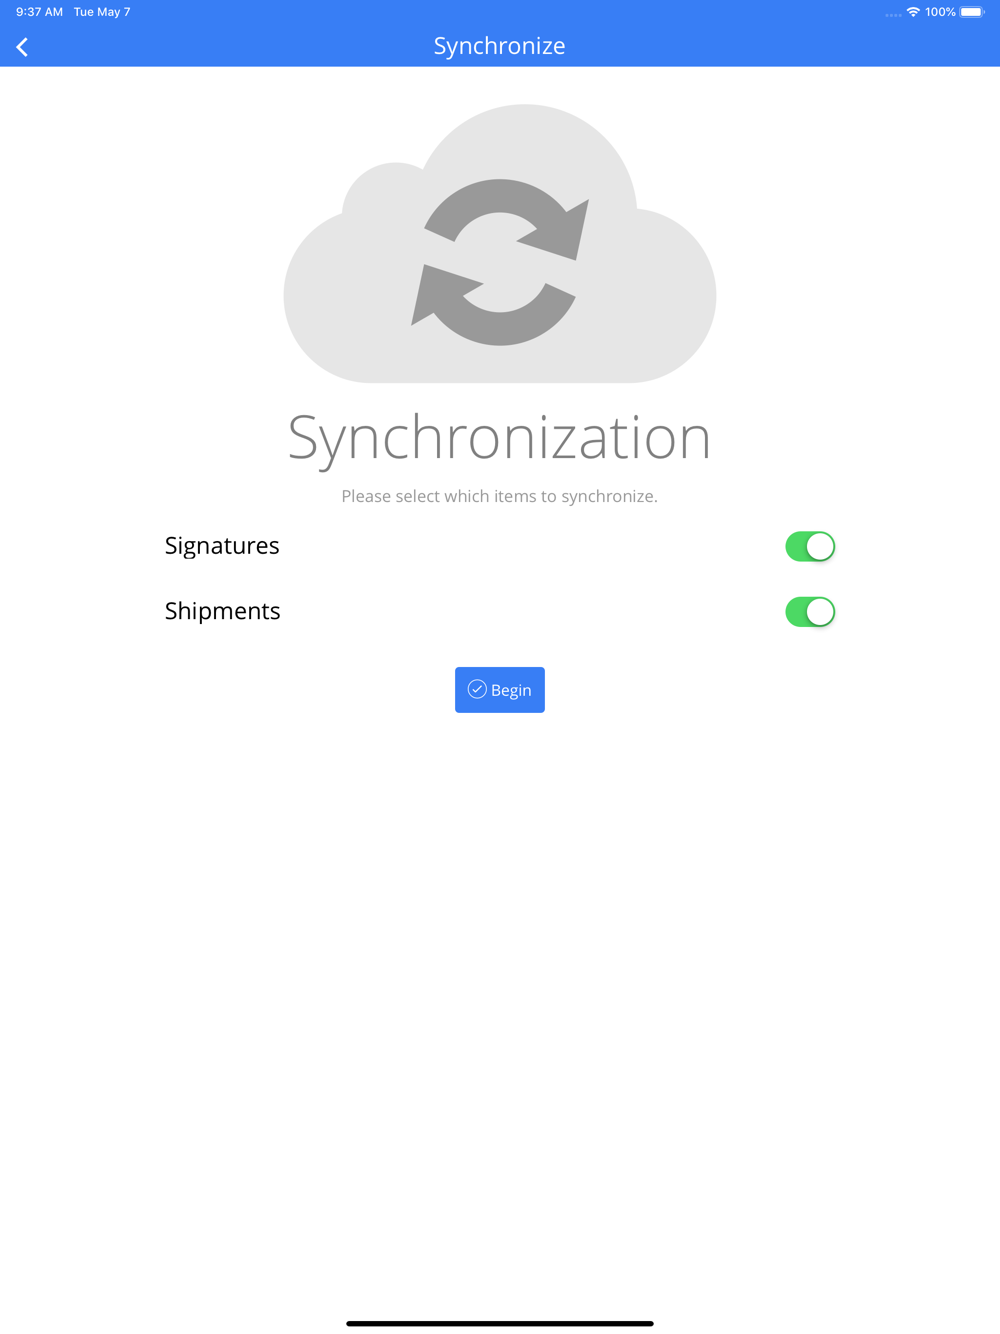Tap the 100% battery percentage text

pyautogui.click(x=940, y=12)
